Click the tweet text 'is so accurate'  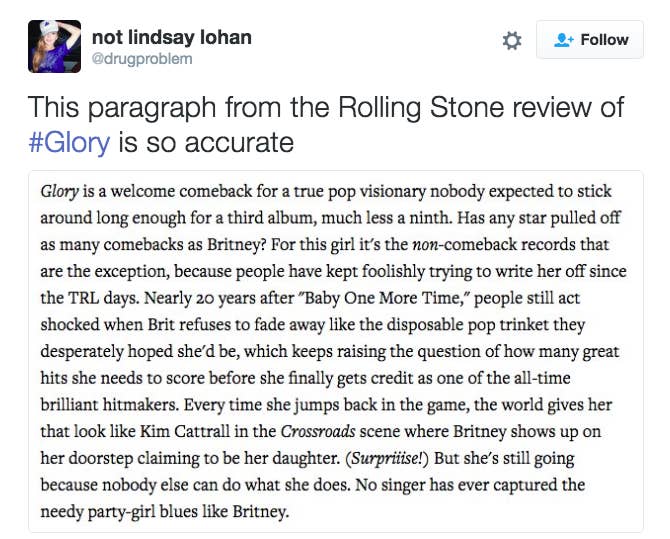pyautogui.click(x=206, y=142)
